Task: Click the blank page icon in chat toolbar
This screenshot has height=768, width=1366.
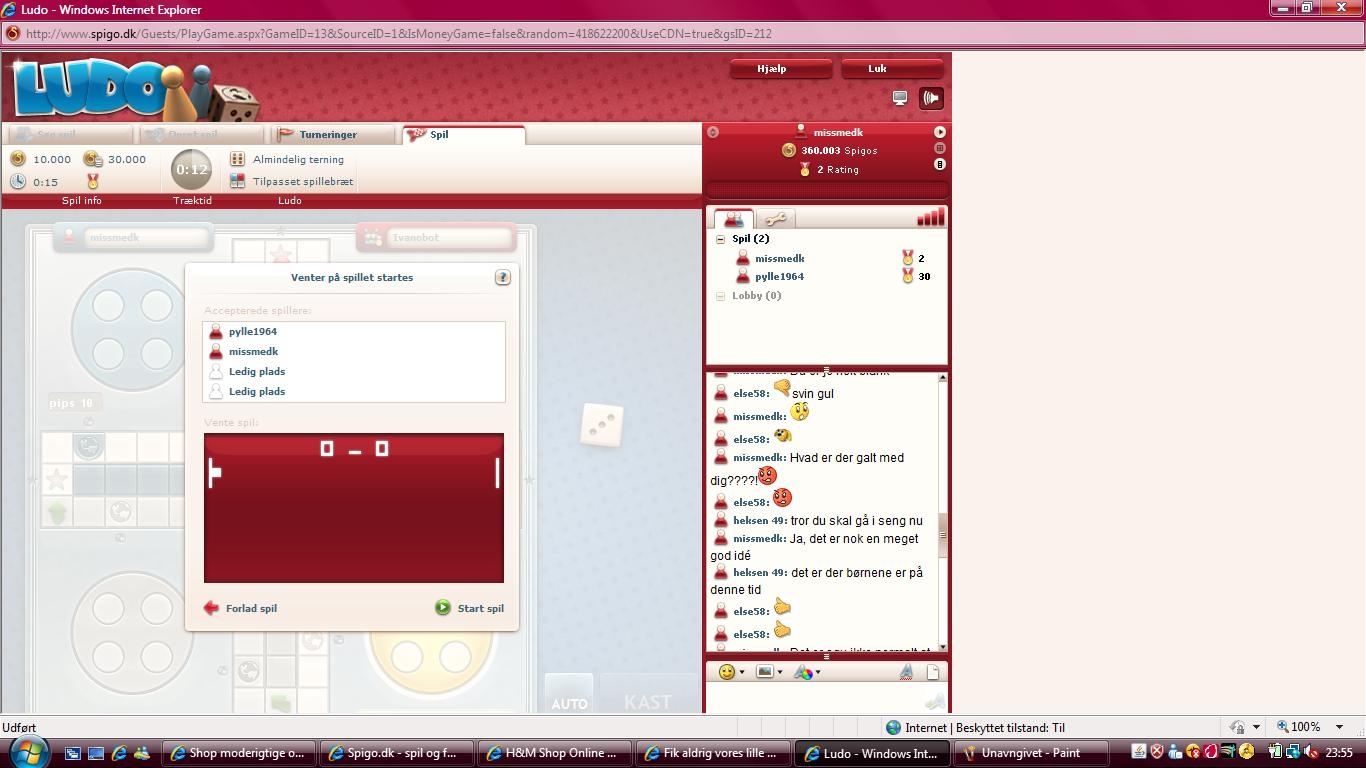Action: click(x=933, y=672)
